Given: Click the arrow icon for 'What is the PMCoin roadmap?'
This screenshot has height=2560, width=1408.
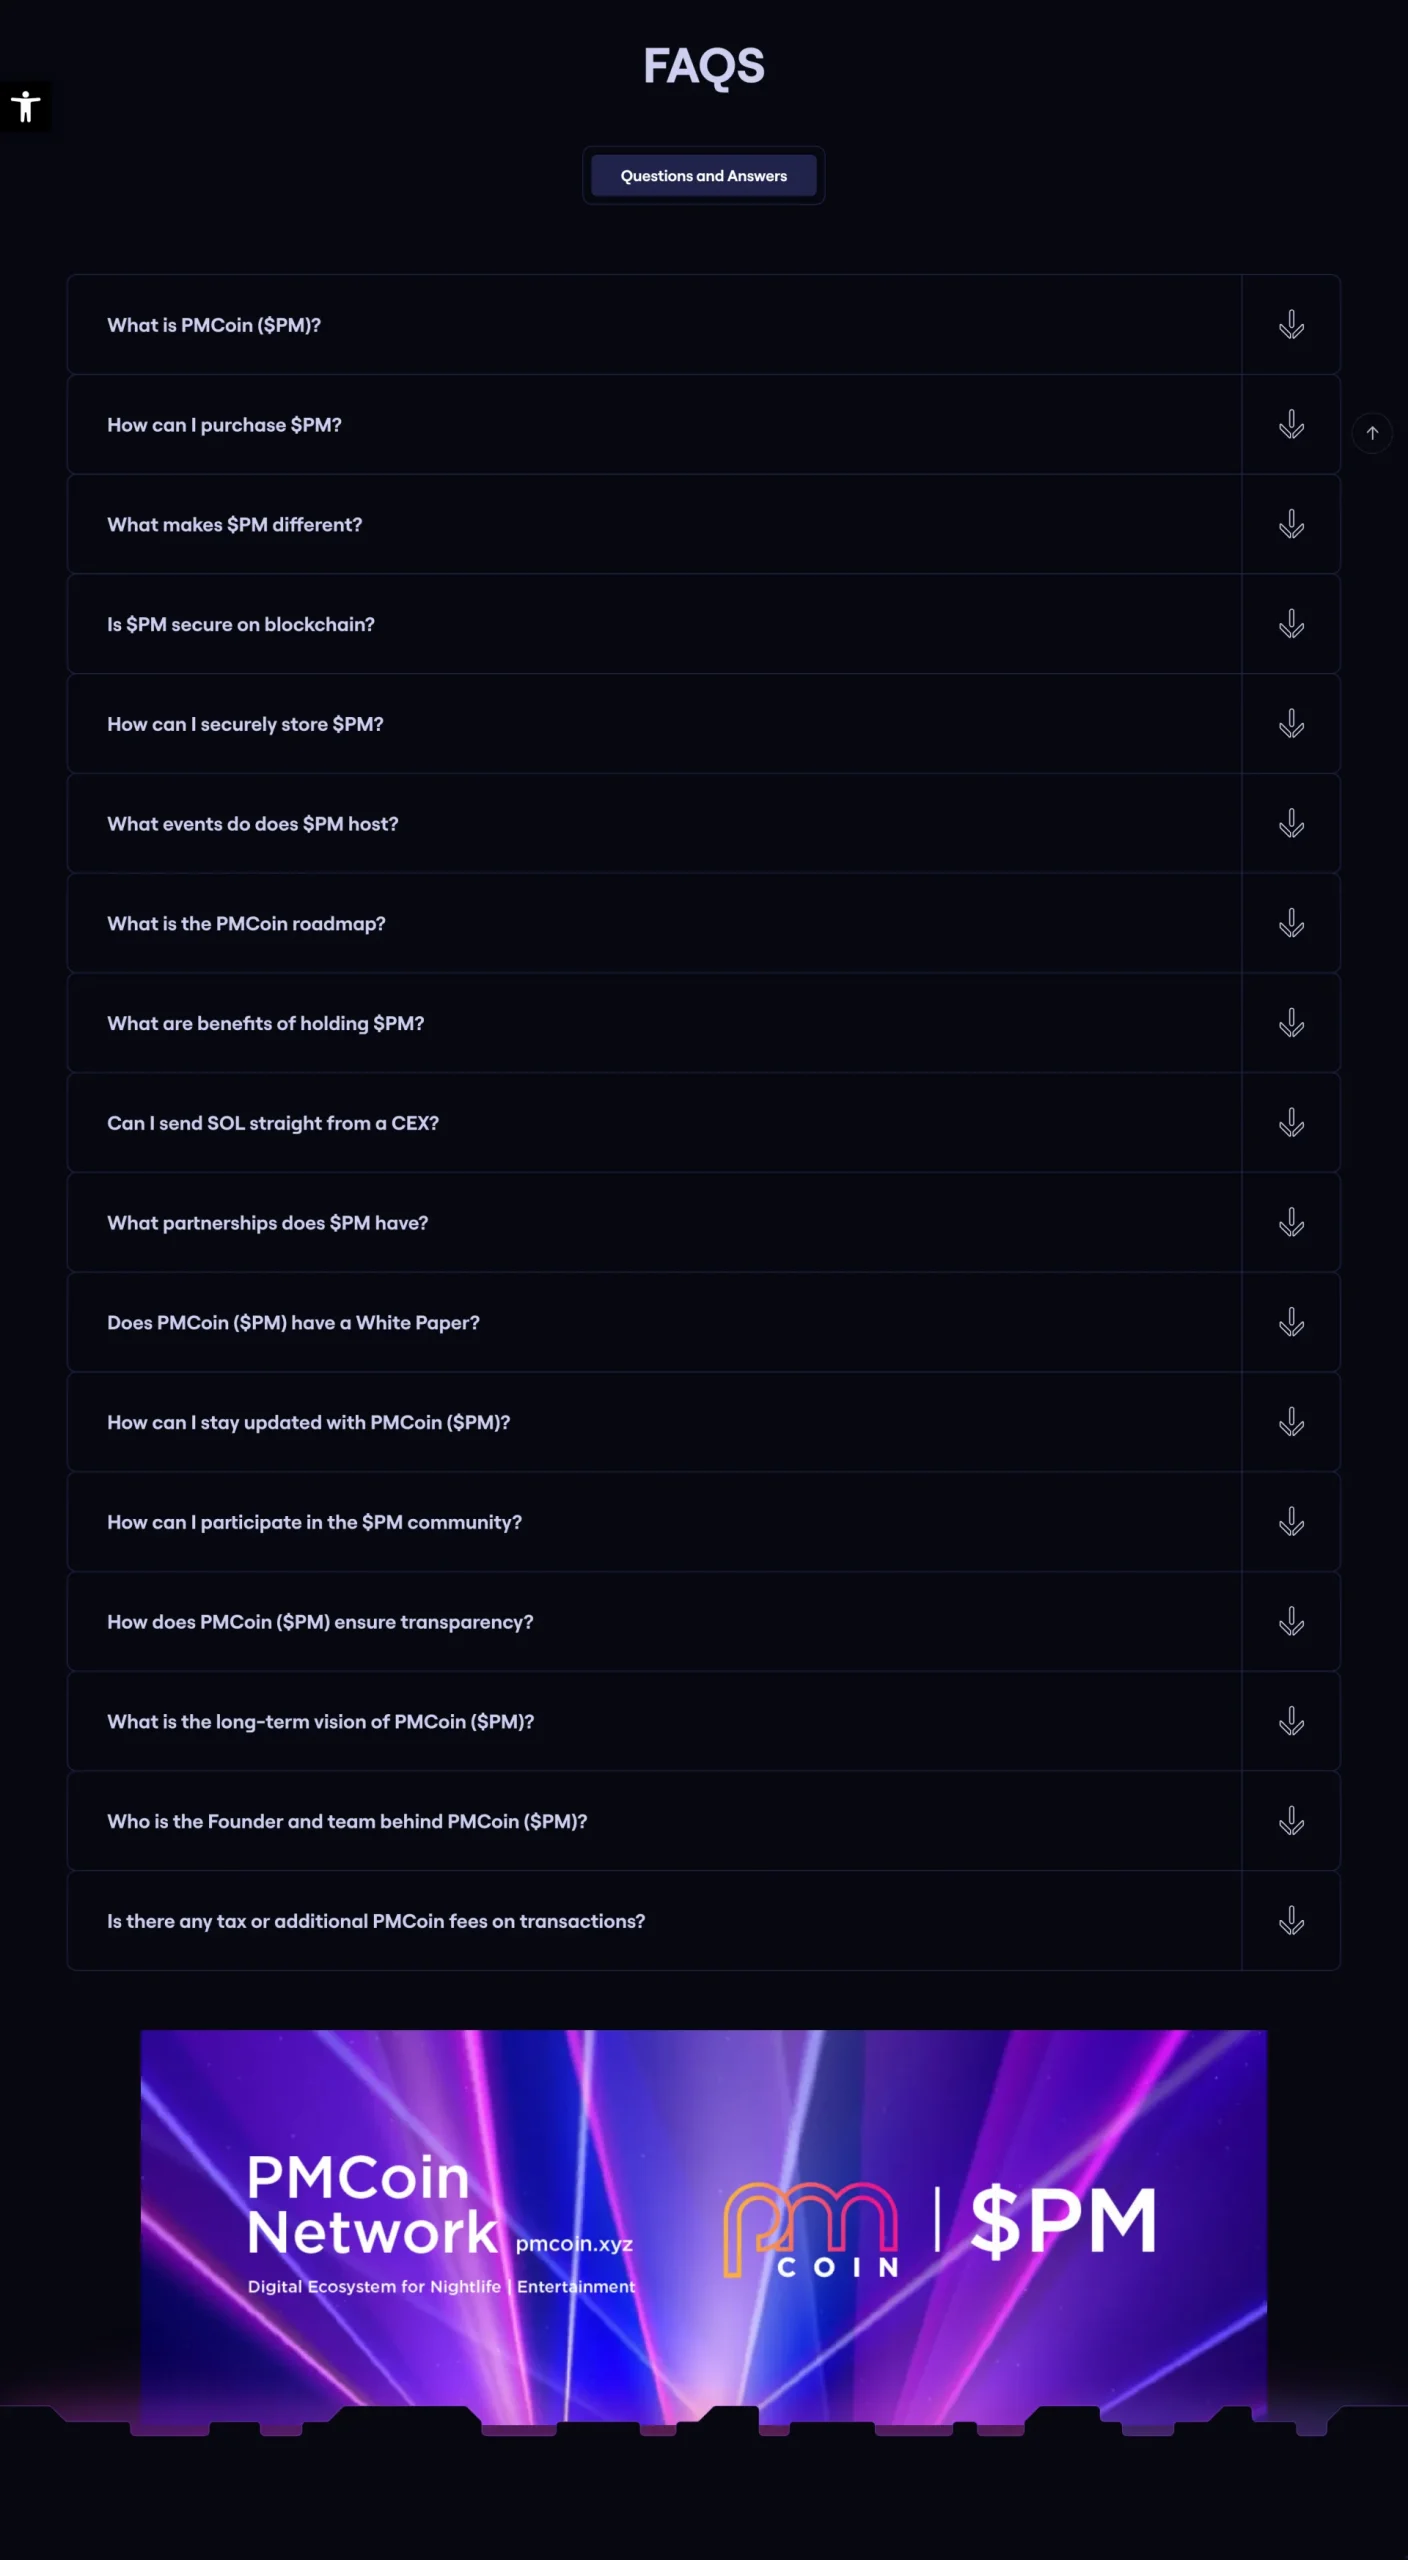Looking at the screenshot, I should pos(1291,923).
